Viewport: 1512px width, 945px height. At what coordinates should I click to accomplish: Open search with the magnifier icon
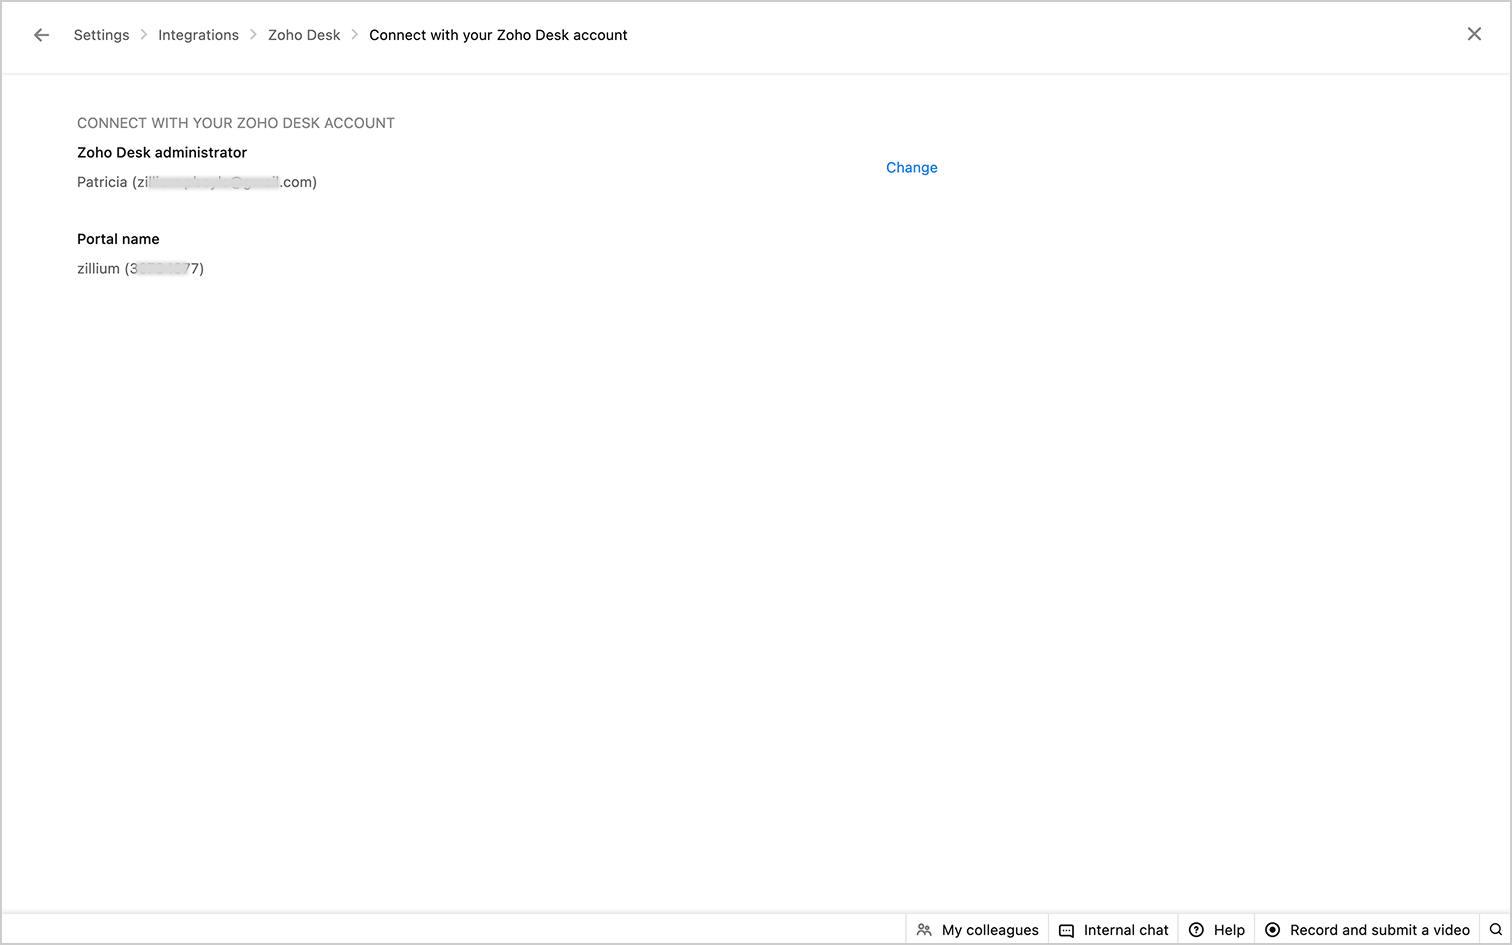coord(1496,930)
